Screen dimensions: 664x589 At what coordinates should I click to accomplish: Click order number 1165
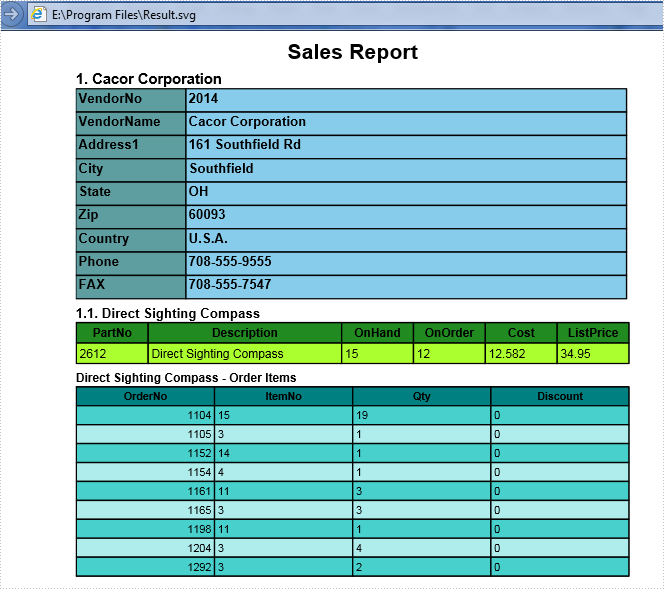[x=145, y=510]
